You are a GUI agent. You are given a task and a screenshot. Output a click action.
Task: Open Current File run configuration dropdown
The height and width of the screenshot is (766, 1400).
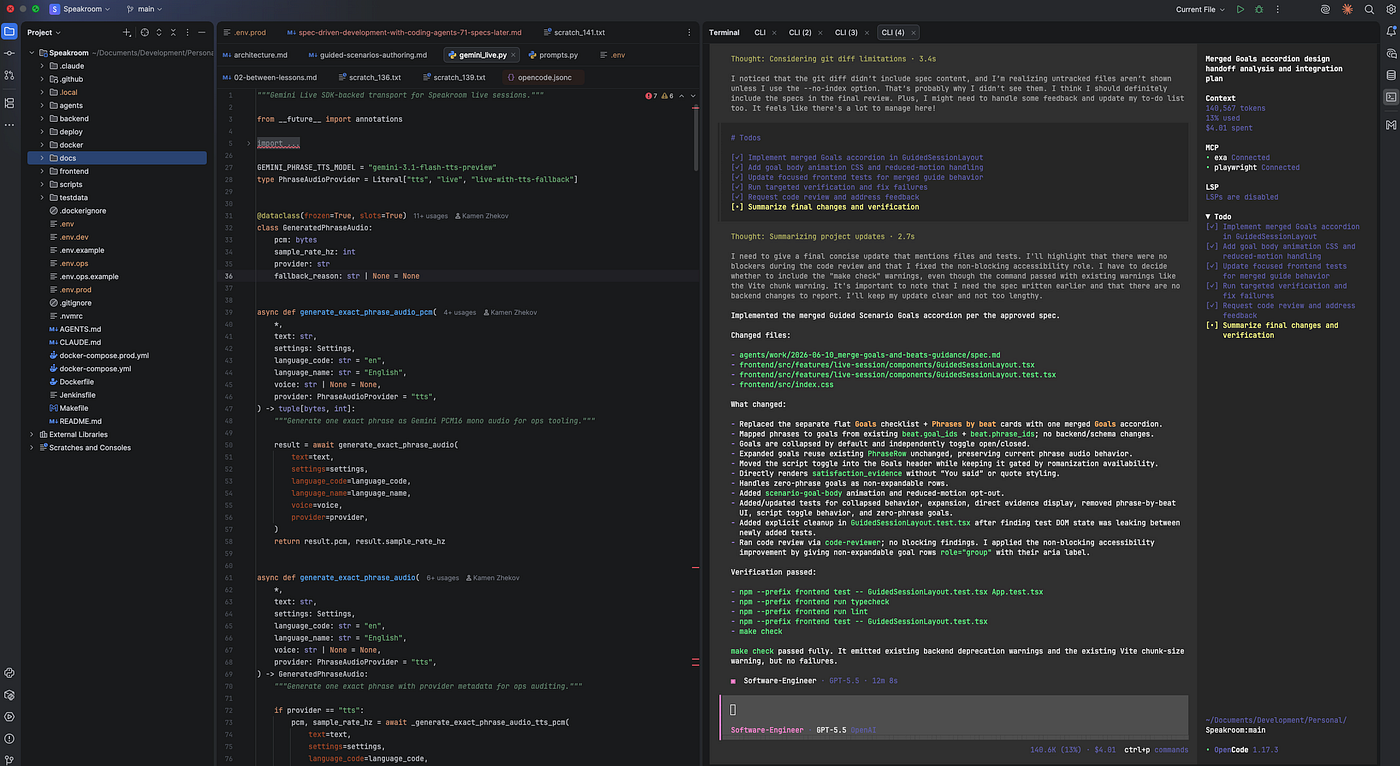[1199, 9]
